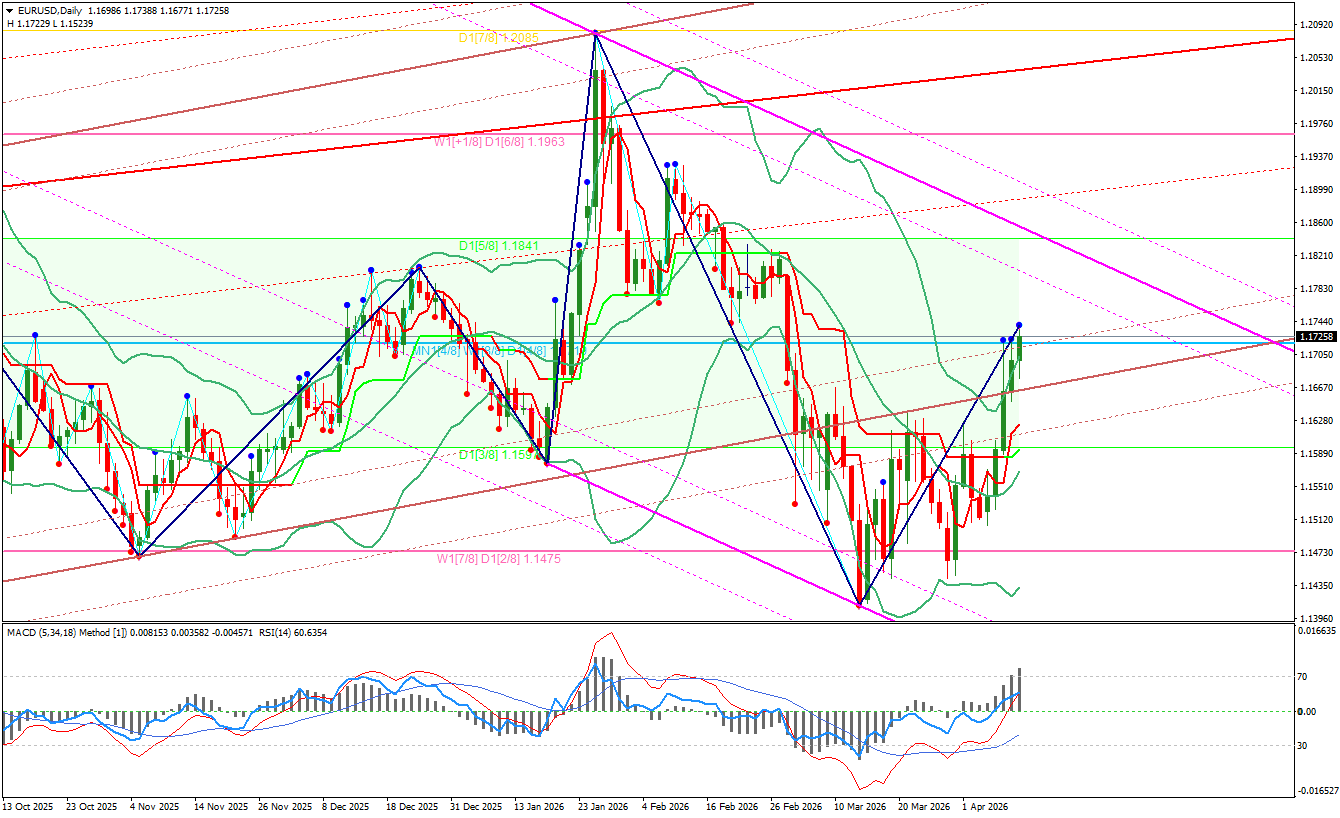Screen dimensions: 1340x818
Task: Select the D1[3/8] level label
Action: 496,455
